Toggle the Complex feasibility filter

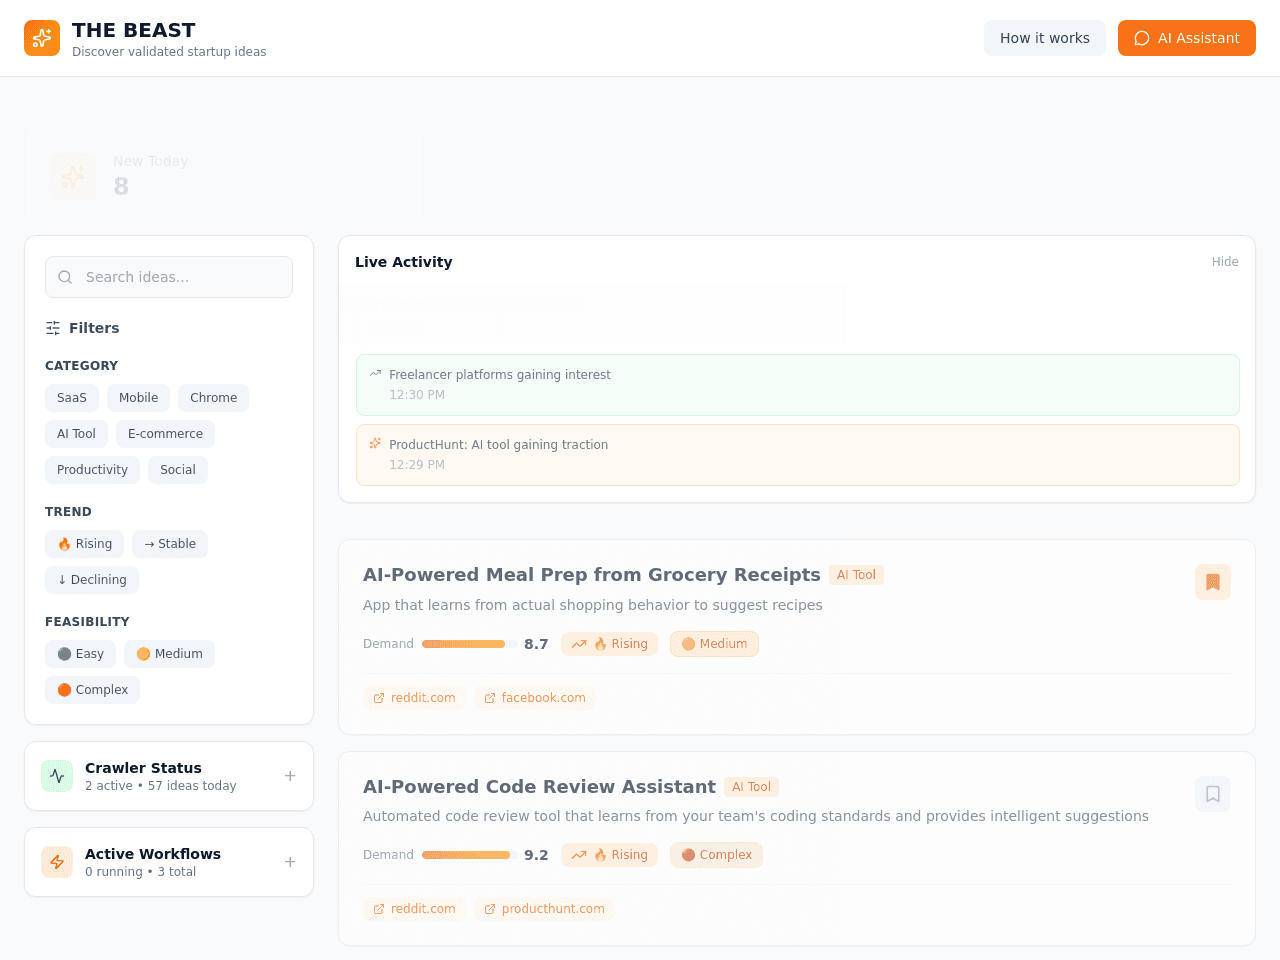click(x=93, y=690)
